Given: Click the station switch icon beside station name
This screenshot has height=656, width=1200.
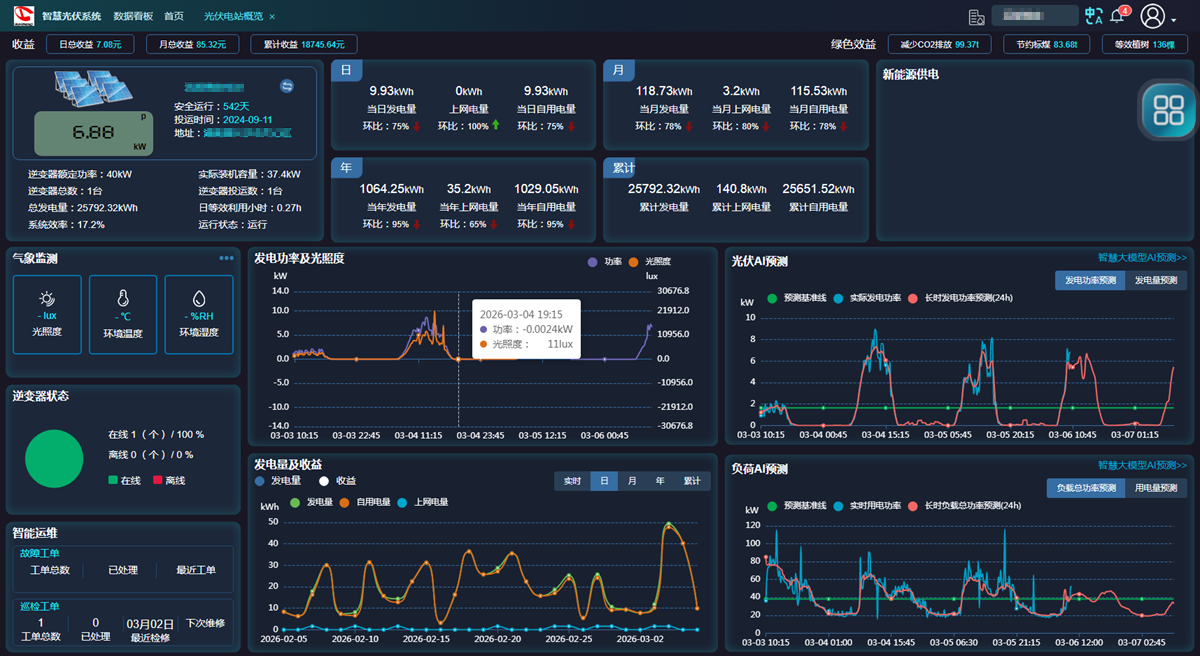Looking at the screenshot, I should (287, 87).
